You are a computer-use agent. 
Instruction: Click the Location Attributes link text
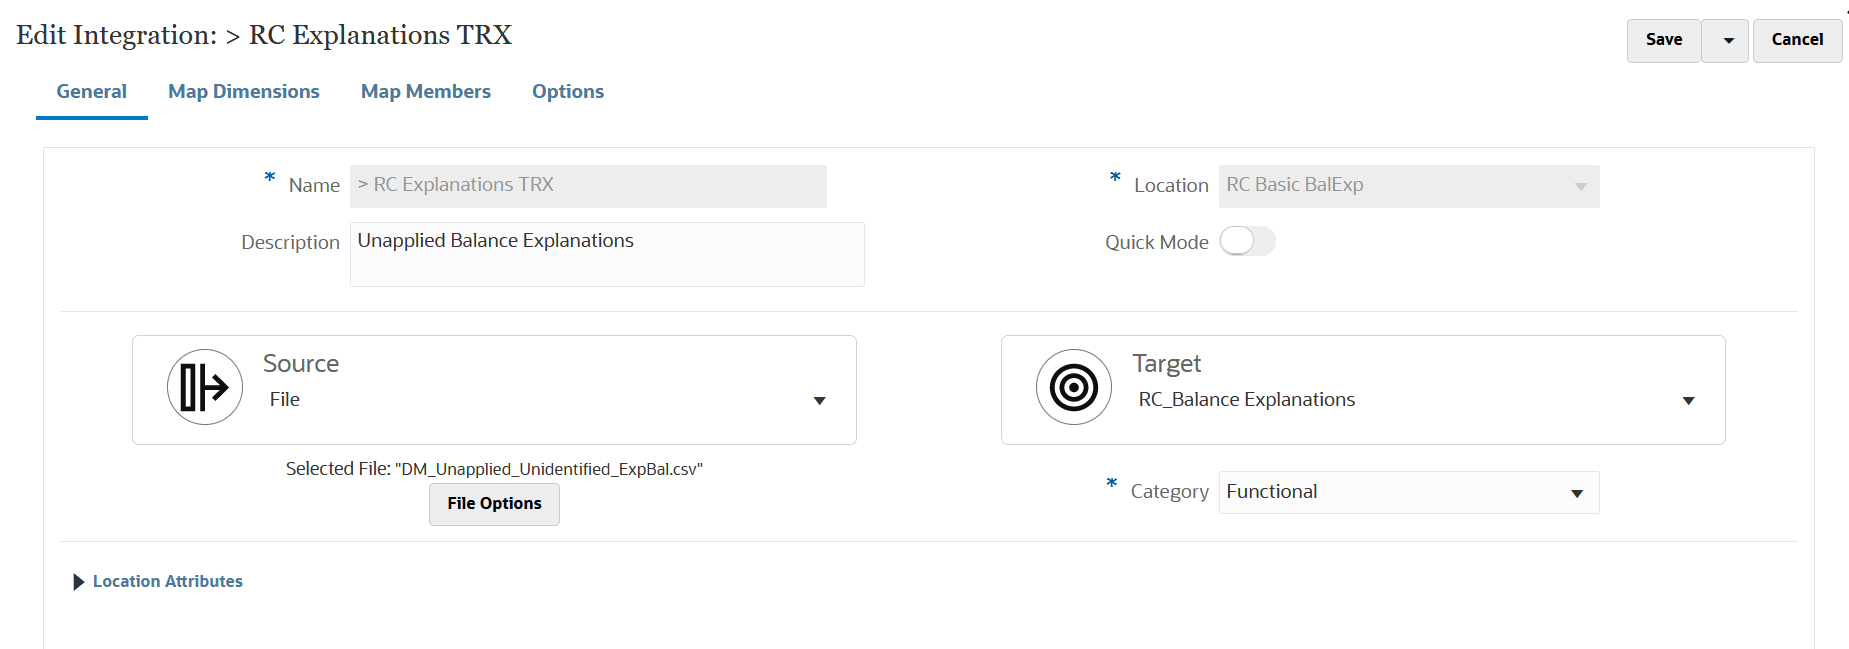(x=168, y=581)
